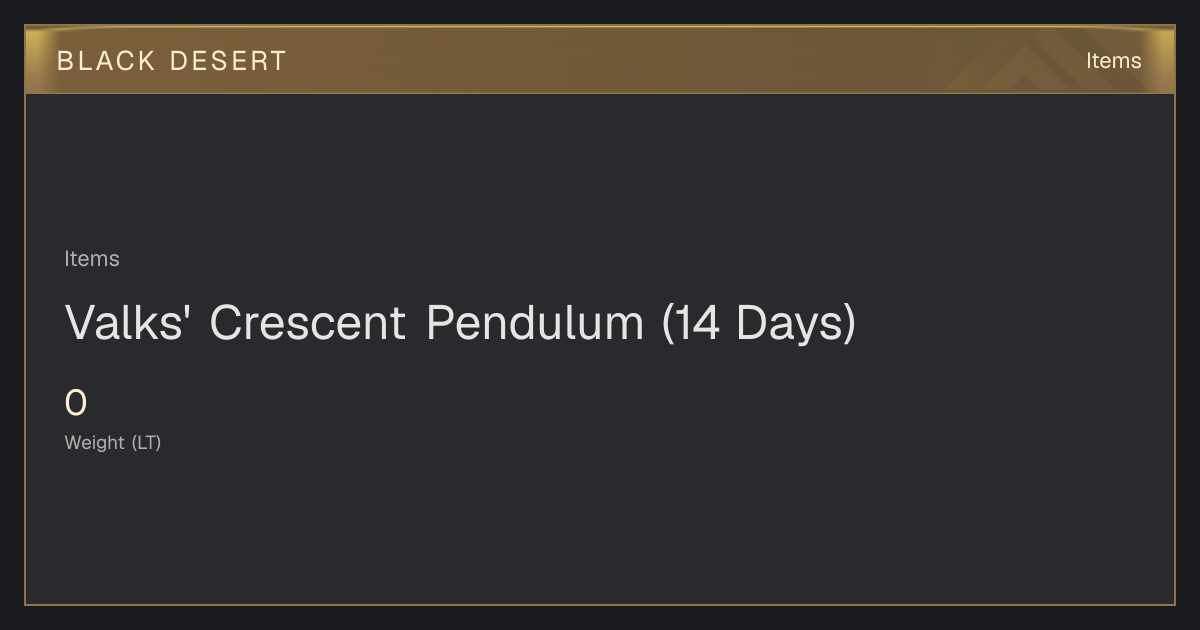Click the BLACK DESERT logo text
This screenshot has width=1200, height=630.
(x=171, y=61)
